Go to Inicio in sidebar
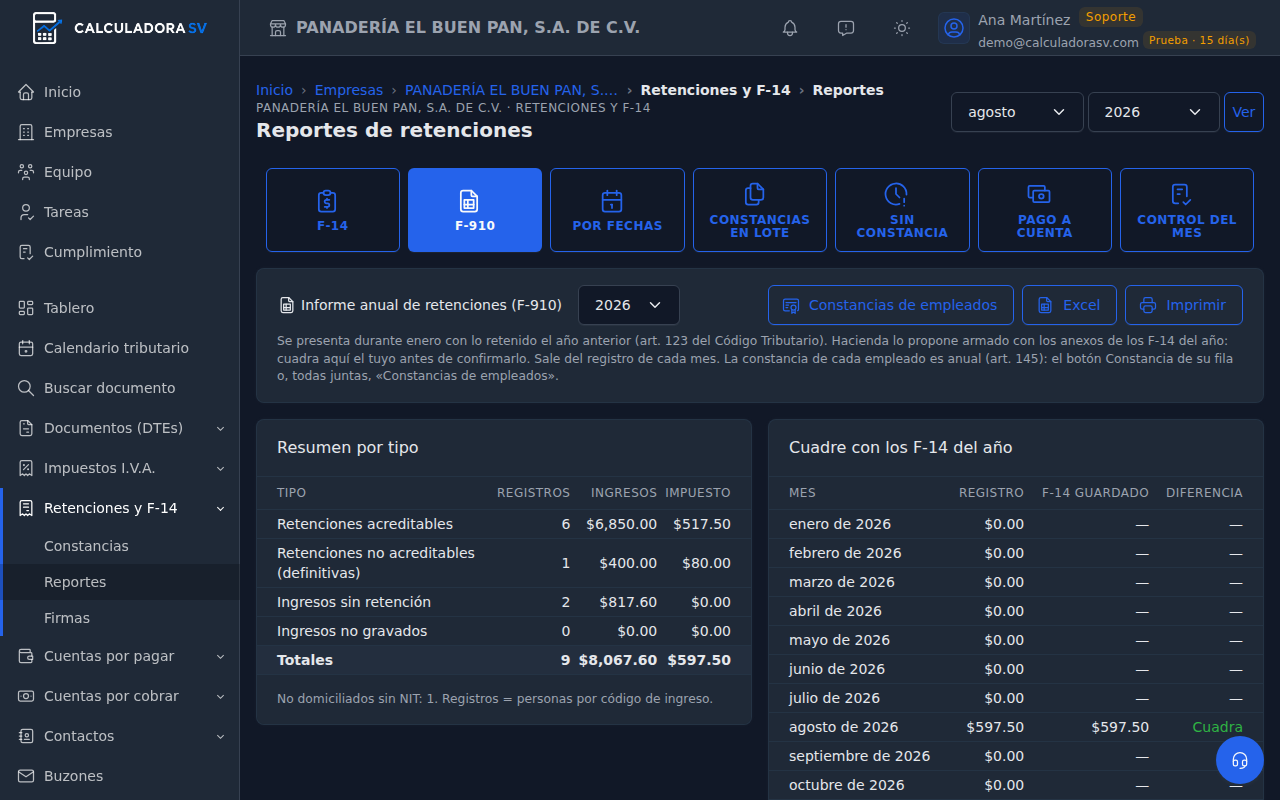The height and width of the screenshot is (800, 1280). tap(120, 92)
